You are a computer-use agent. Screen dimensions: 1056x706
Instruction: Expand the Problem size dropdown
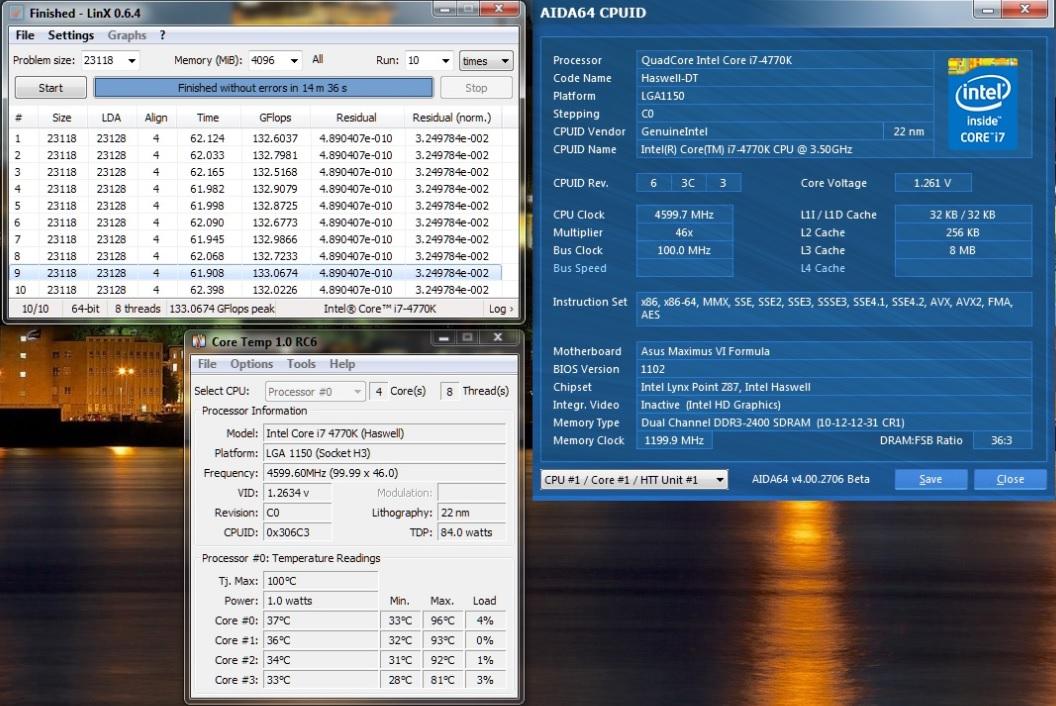point(132,61)
